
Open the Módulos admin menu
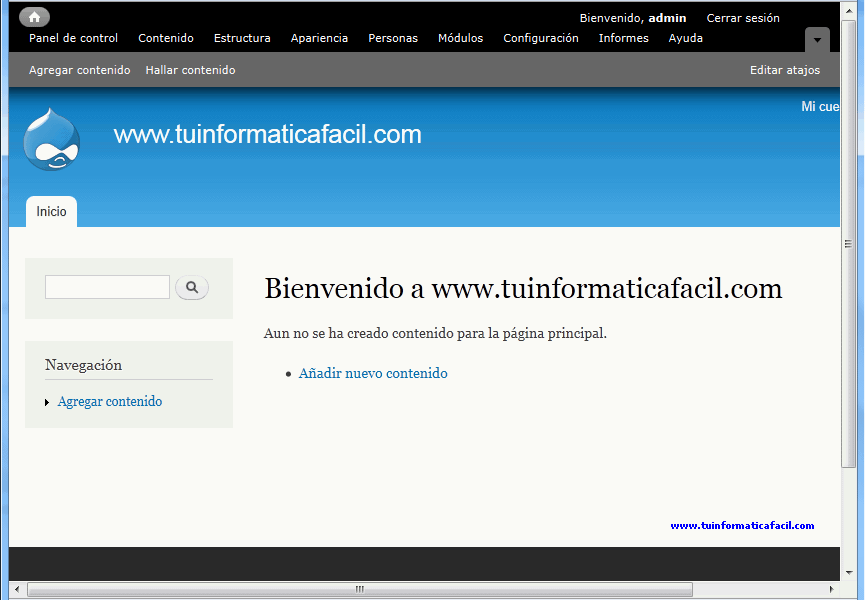pyautogui.click(x=461, y=38)
